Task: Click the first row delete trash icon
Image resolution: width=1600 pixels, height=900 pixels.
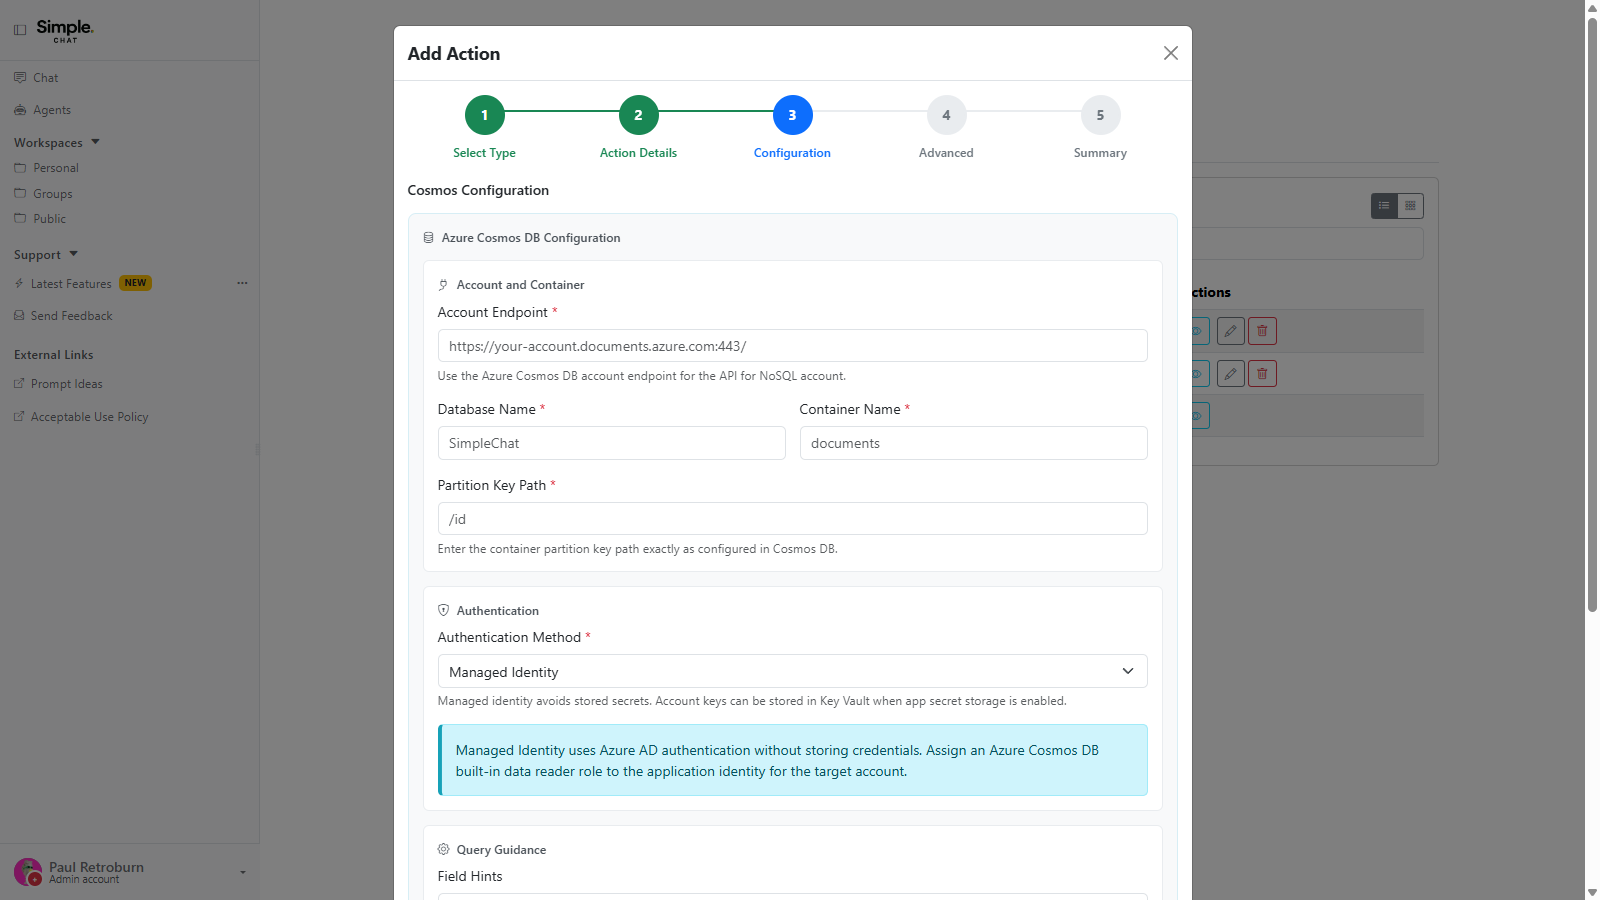Action: pos(1262,331)
